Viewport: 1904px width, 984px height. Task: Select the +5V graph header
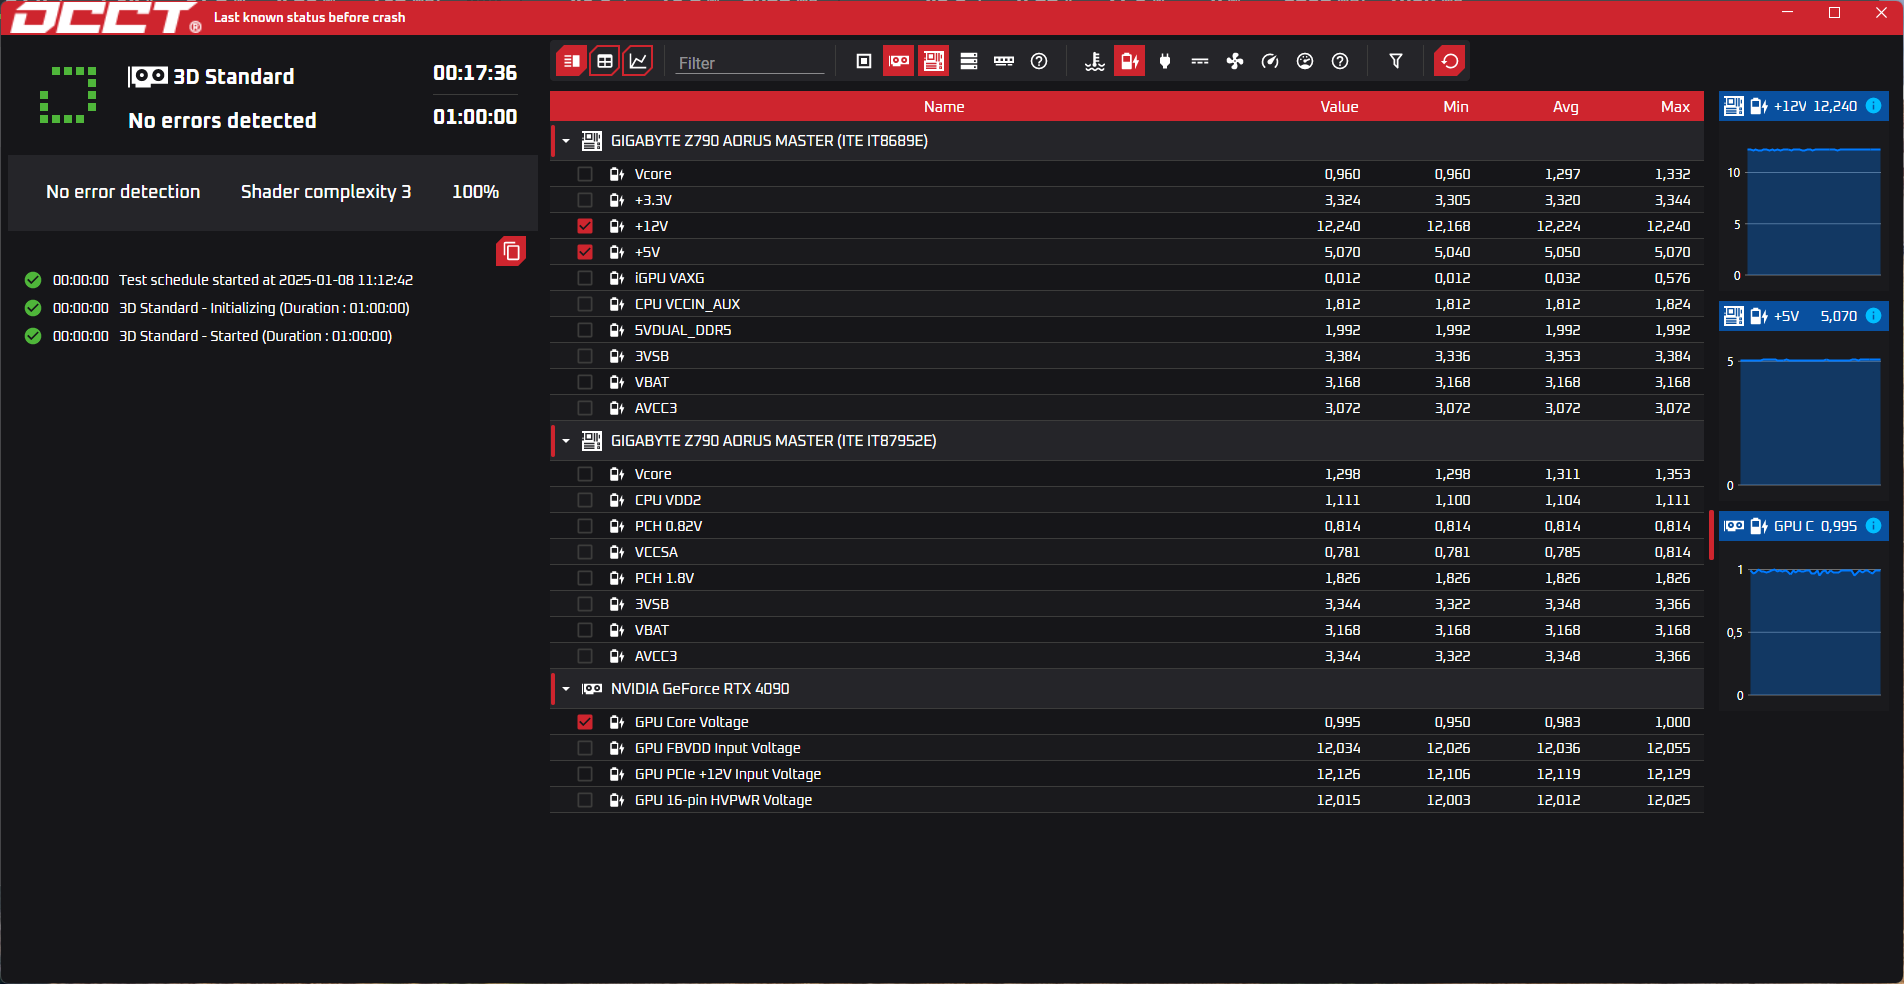1803,316
